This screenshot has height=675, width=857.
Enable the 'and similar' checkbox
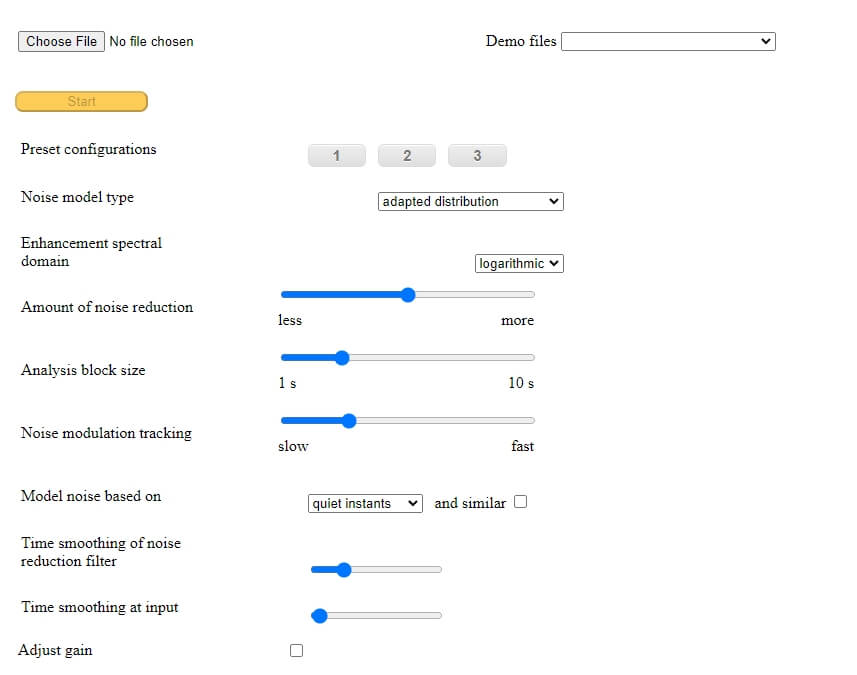click(520, 502)
